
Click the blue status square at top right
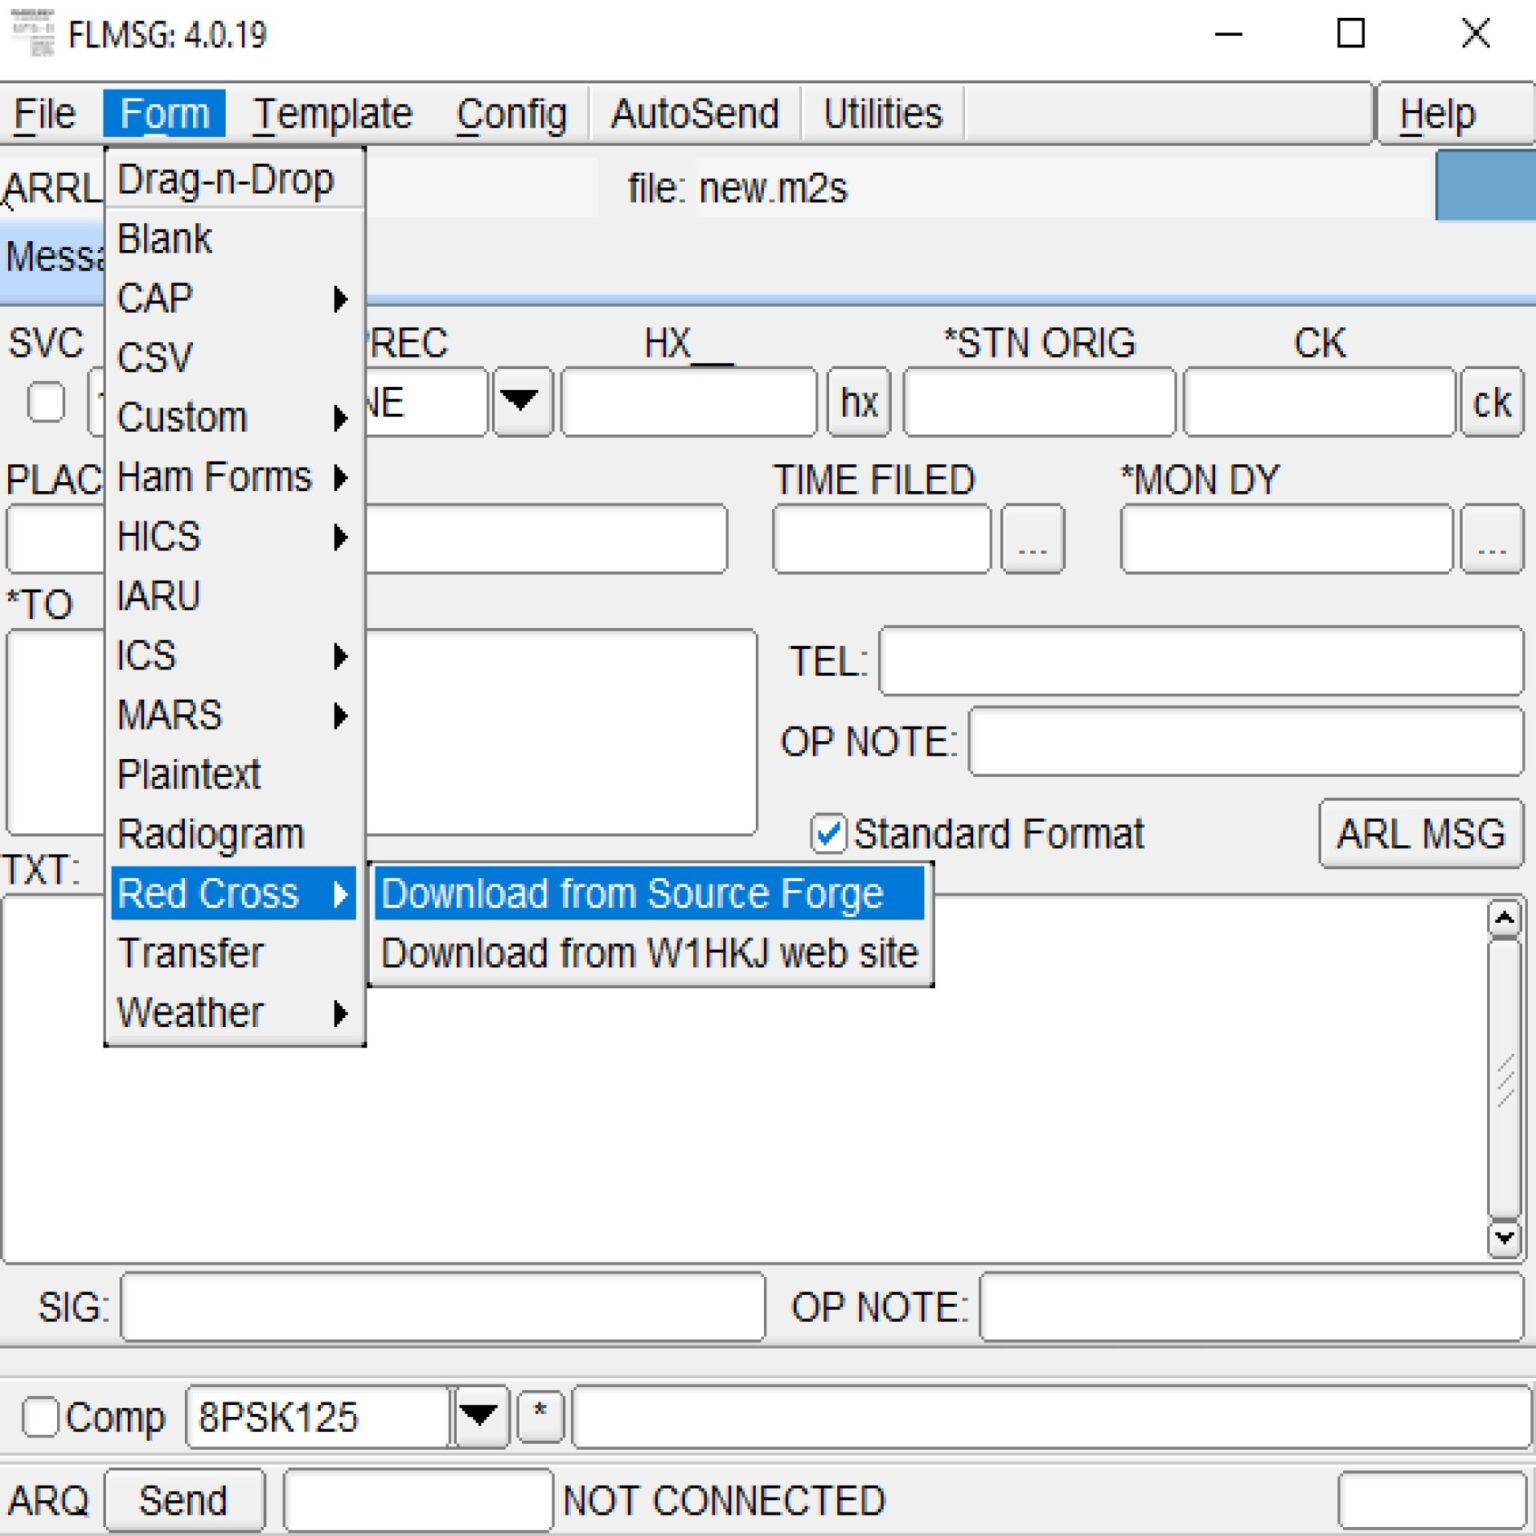pyautogui.click(x=1486, y=186)
